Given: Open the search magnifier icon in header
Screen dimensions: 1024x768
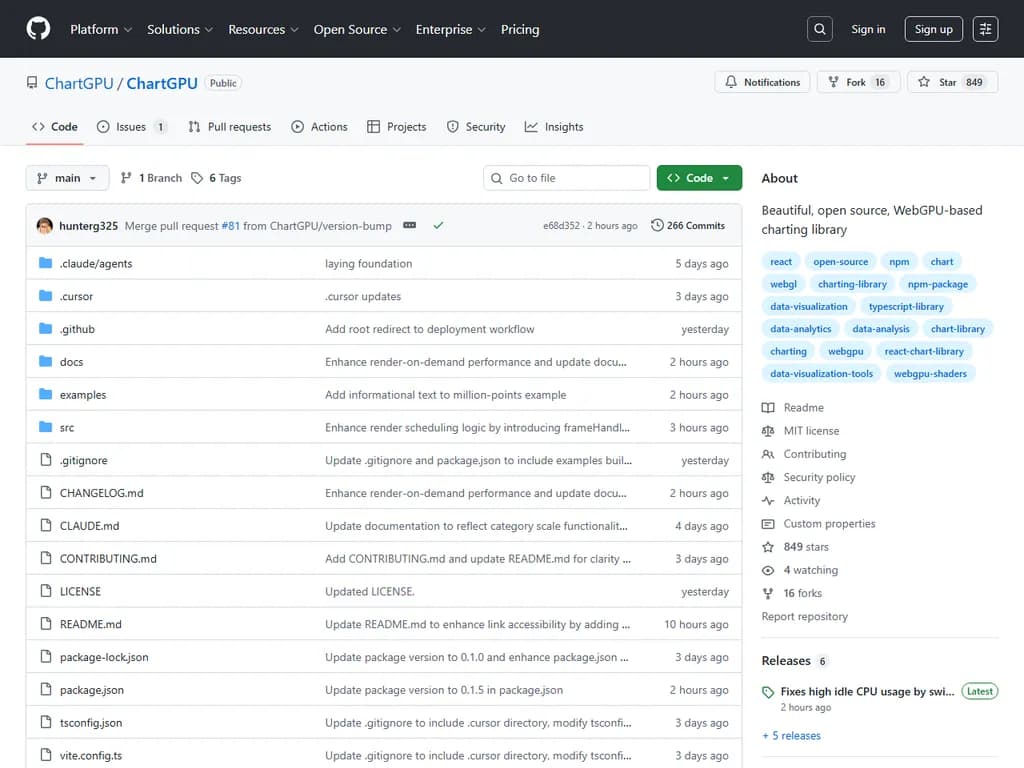Looking at the screenshot, I should [x=820, y=29].
